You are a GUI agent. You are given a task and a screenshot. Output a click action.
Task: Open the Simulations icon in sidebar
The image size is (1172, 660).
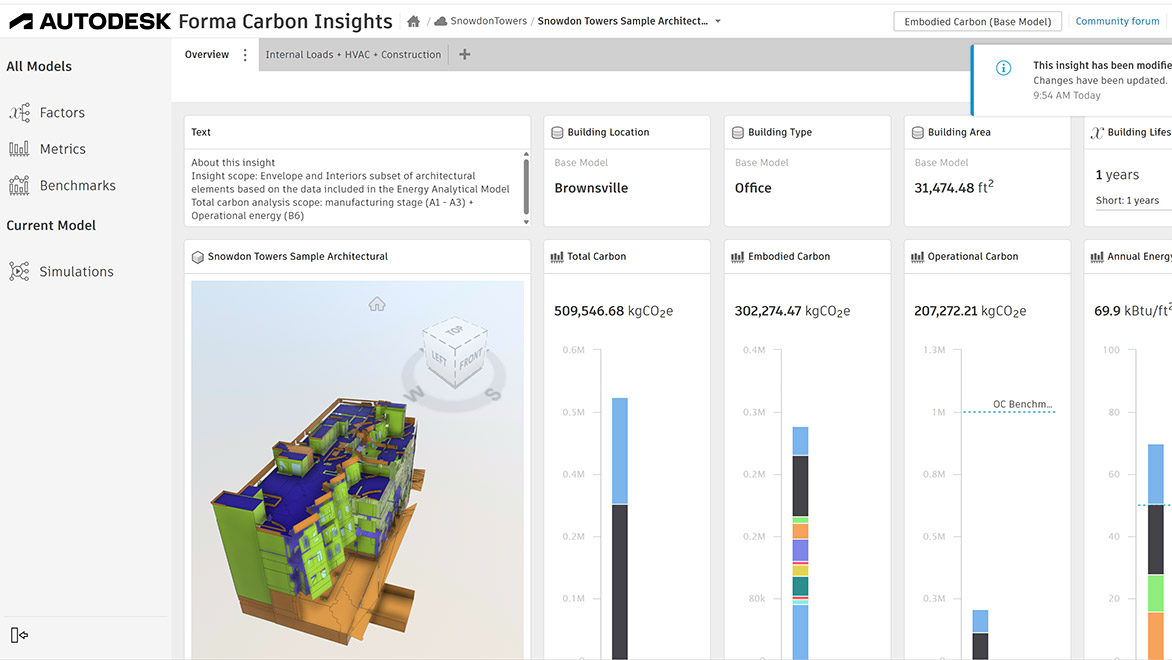click(19, 271)
